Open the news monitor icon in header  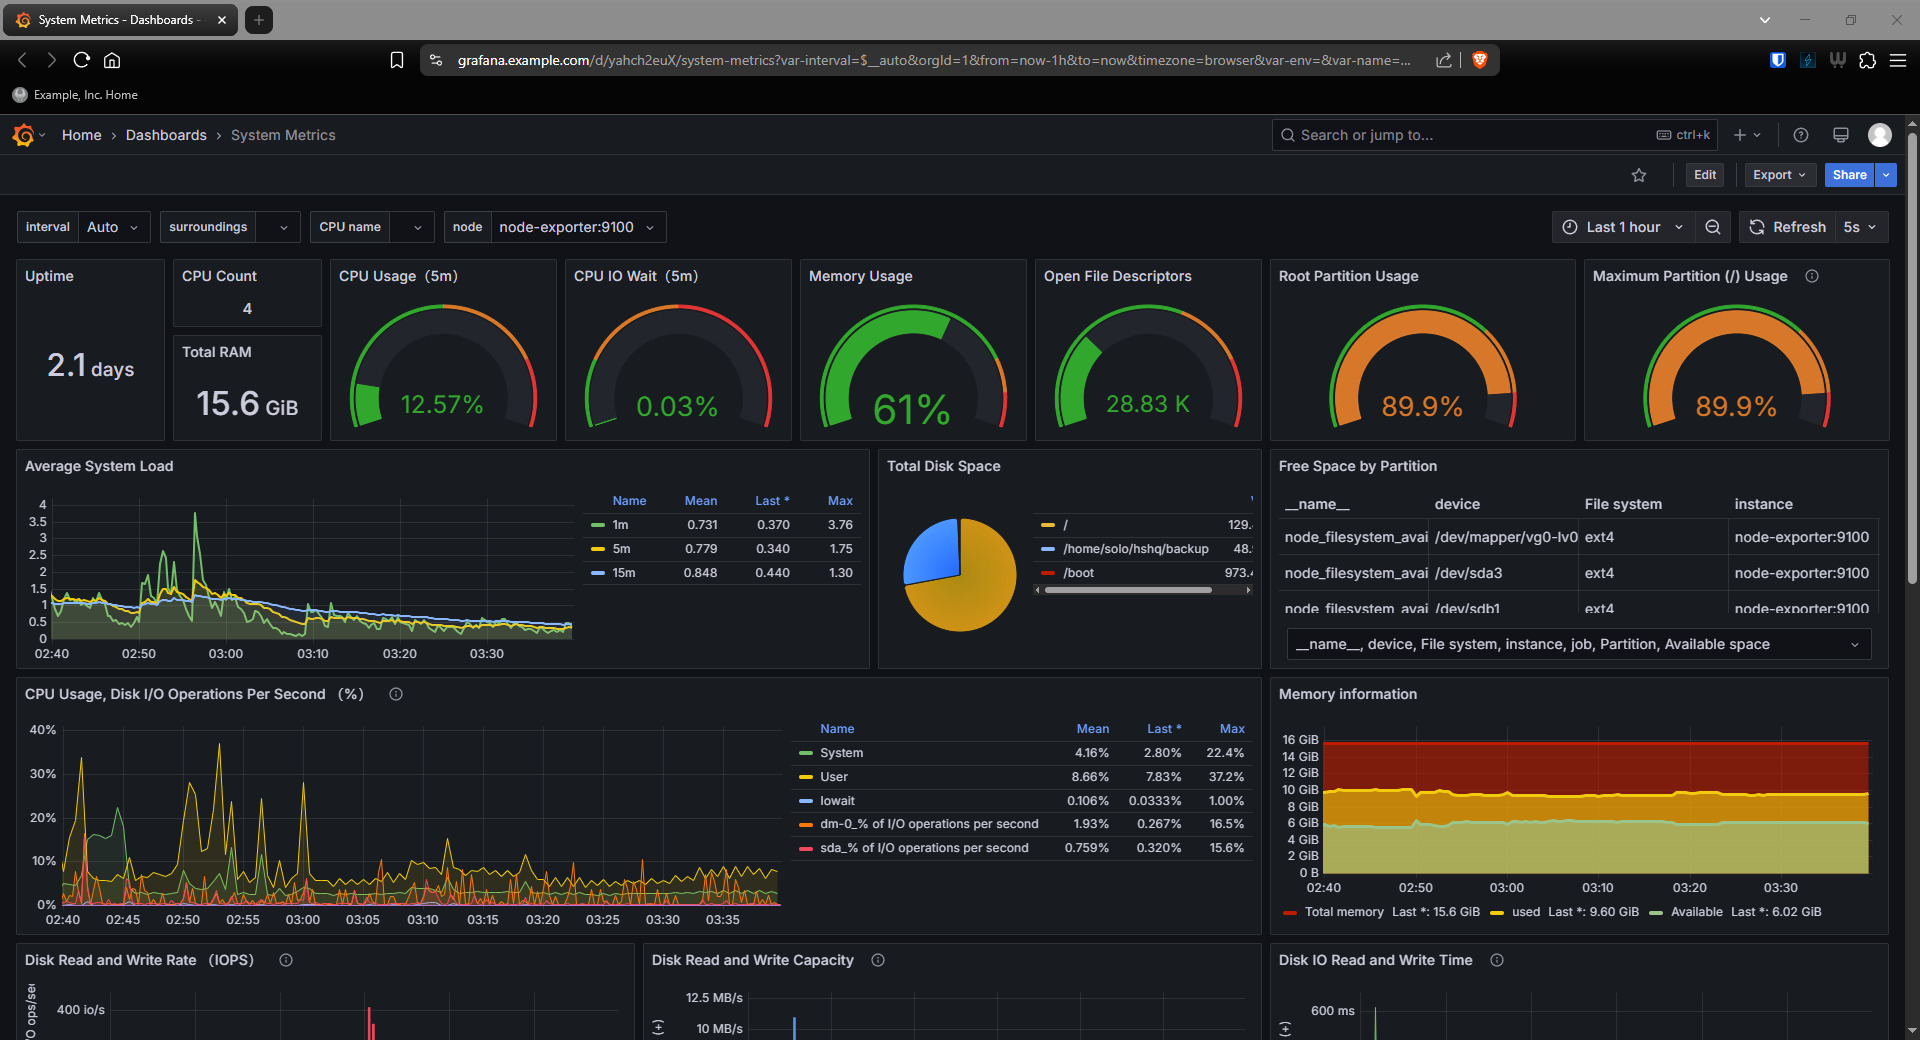[x=1840, y=135]
